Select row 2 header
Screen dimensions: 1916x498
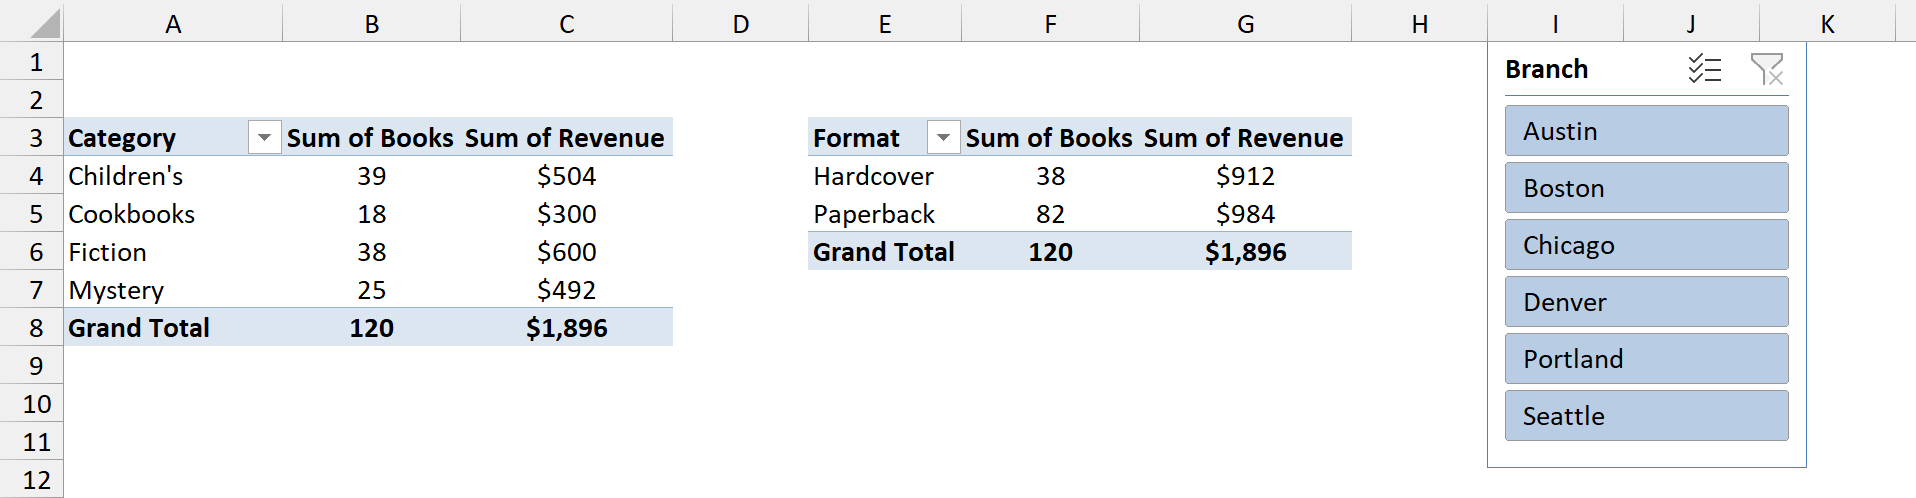(32, 100)
